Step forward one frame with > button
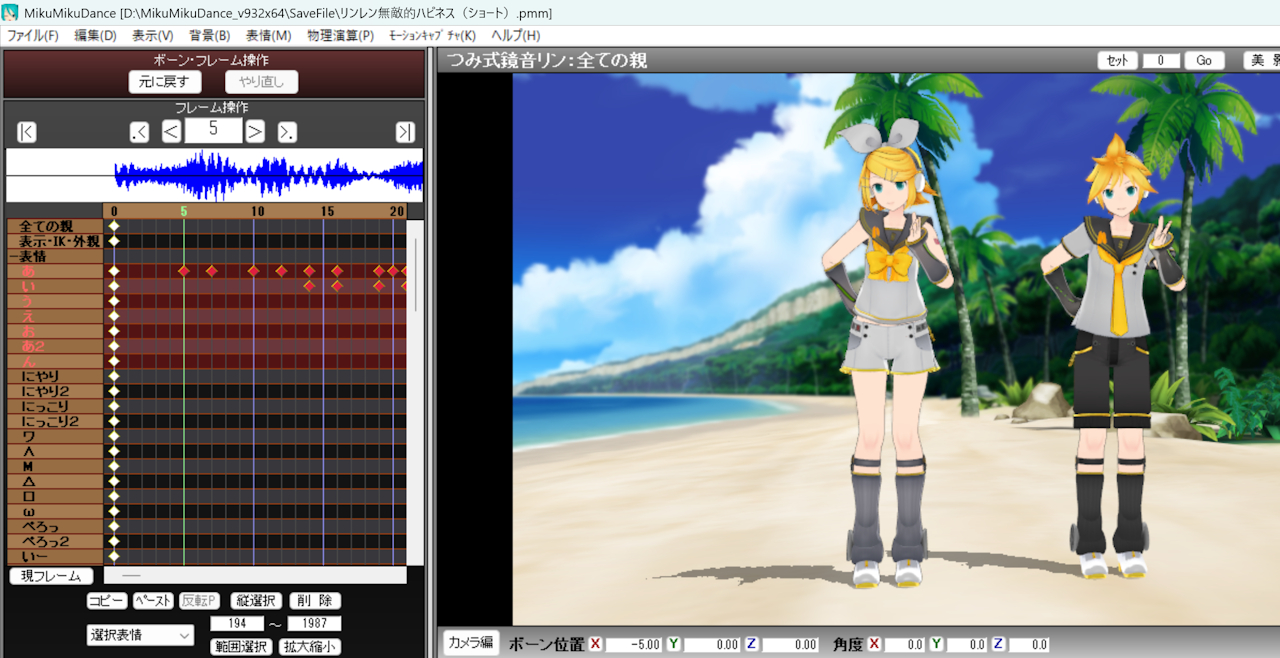Screen dimensions: 1280x658 click(x=255, y=132)
